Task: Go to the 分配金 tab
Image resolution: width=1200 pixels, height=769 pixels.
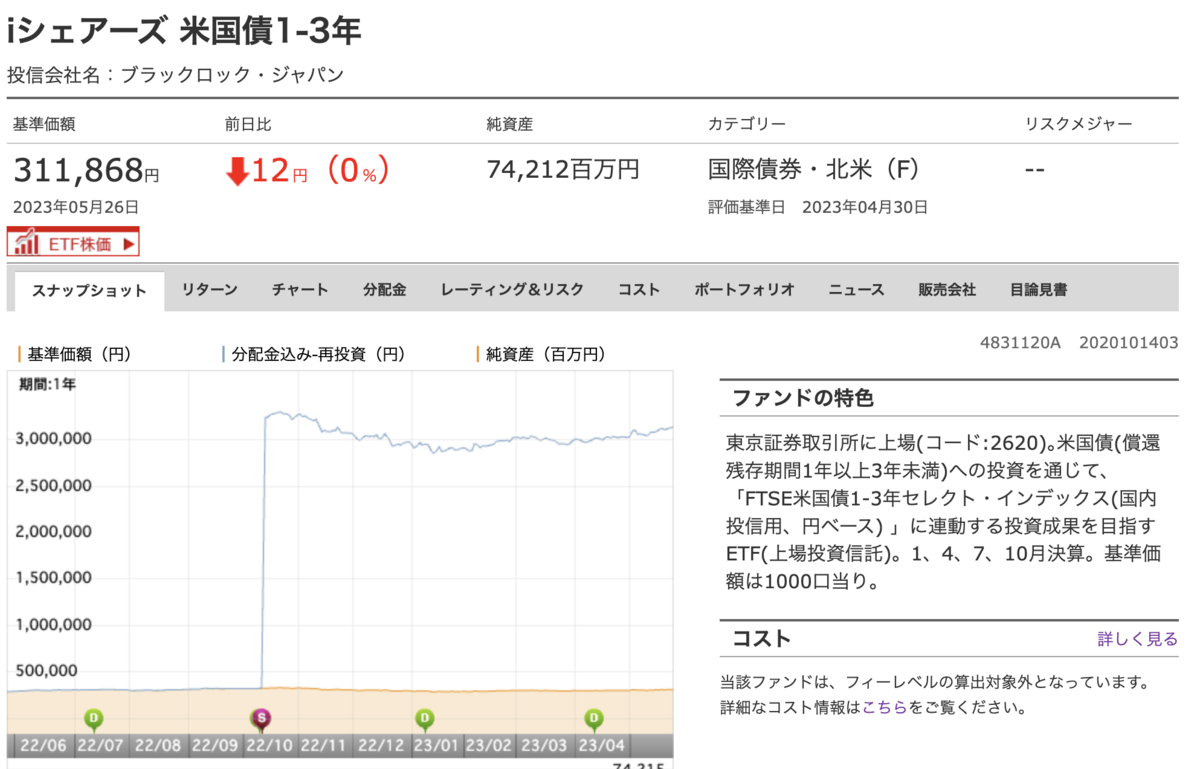Action: point(385,290)
